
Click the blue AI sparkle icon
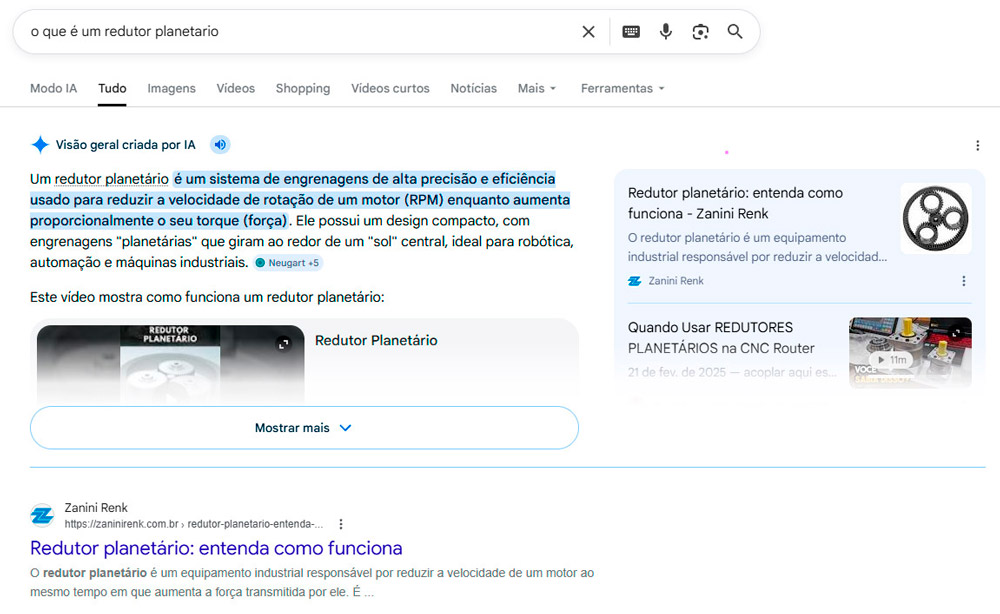pos(40,145)
